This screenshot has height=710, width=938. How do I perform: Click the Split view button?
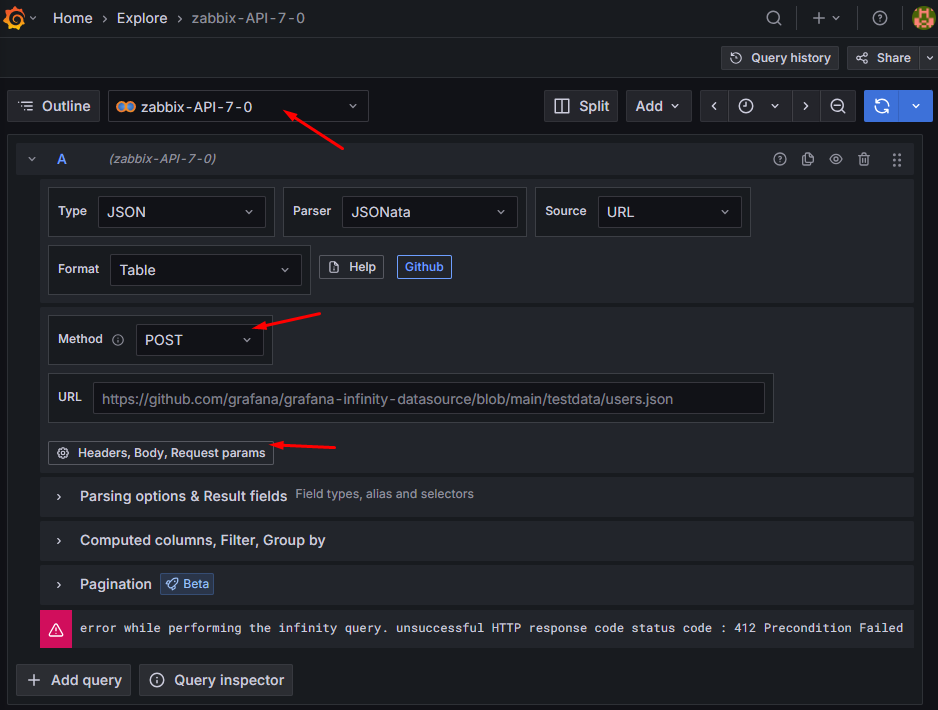click(x=582, y=106)
